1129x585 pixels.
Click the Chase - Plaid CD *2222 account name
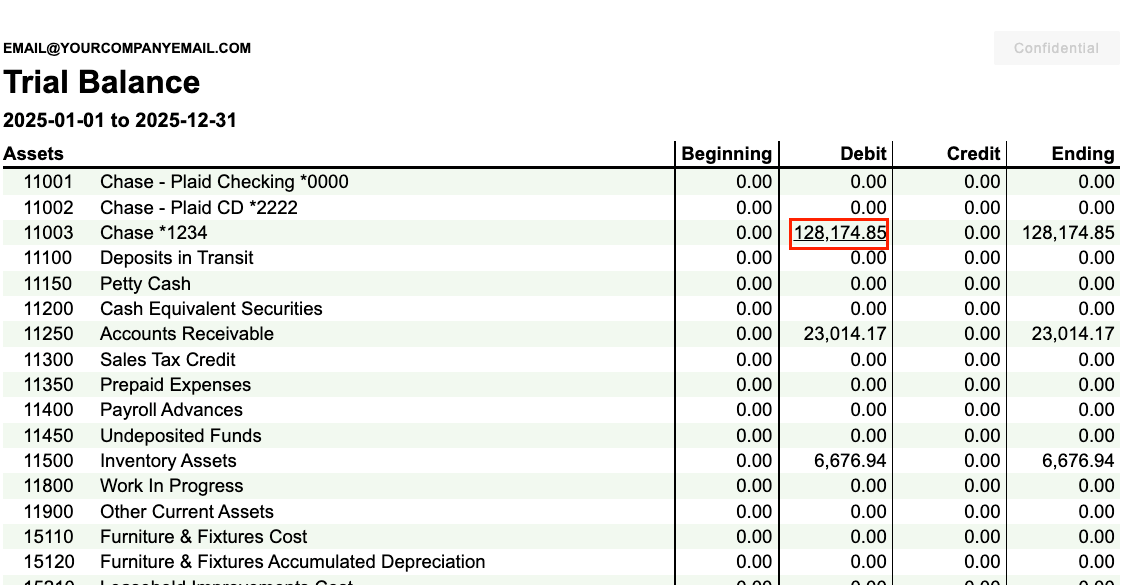click(198, 208)
